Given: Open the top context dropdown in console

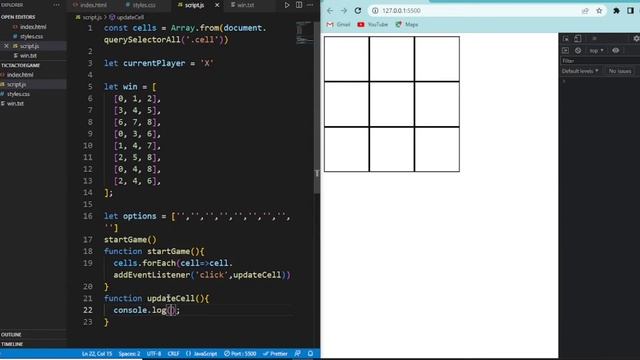Looking at the screenshot, I should [x=596, y=51].
